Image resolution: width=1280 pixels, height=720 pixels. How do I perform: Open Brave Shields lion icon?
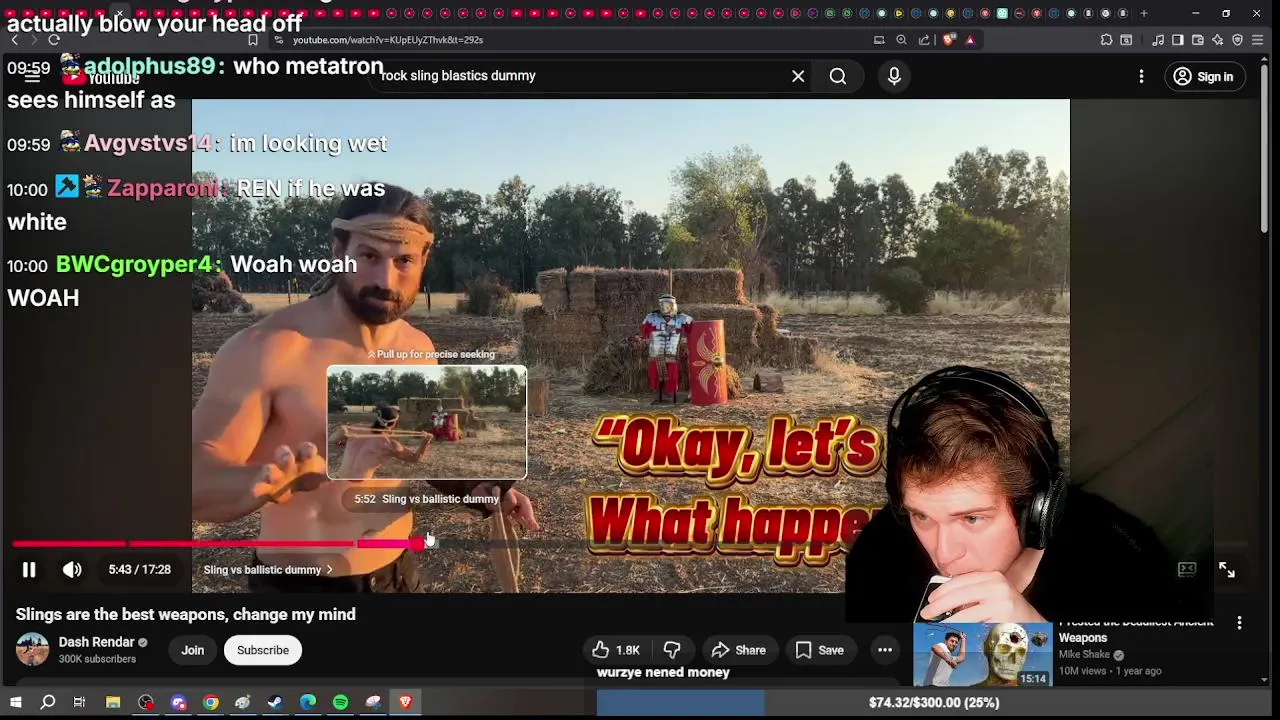pos(949,40)
